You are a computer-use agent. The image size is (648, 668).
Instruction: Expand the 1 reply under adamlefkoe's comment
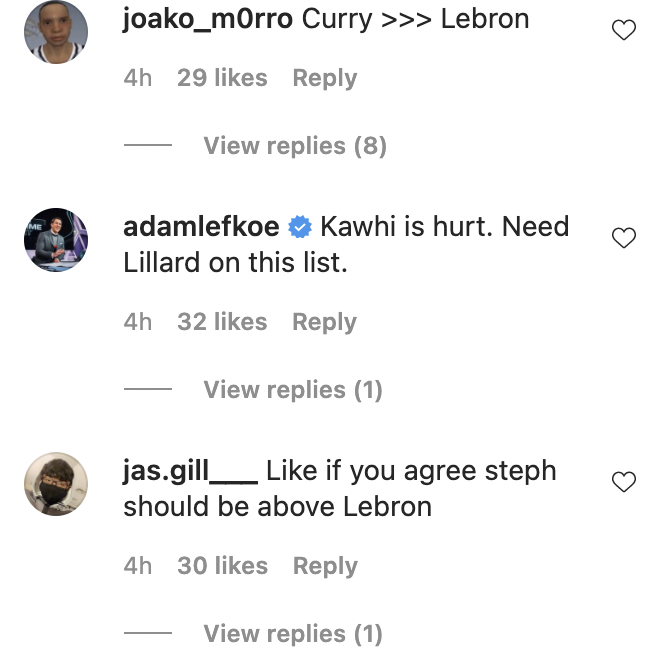(x=292, y=389)
